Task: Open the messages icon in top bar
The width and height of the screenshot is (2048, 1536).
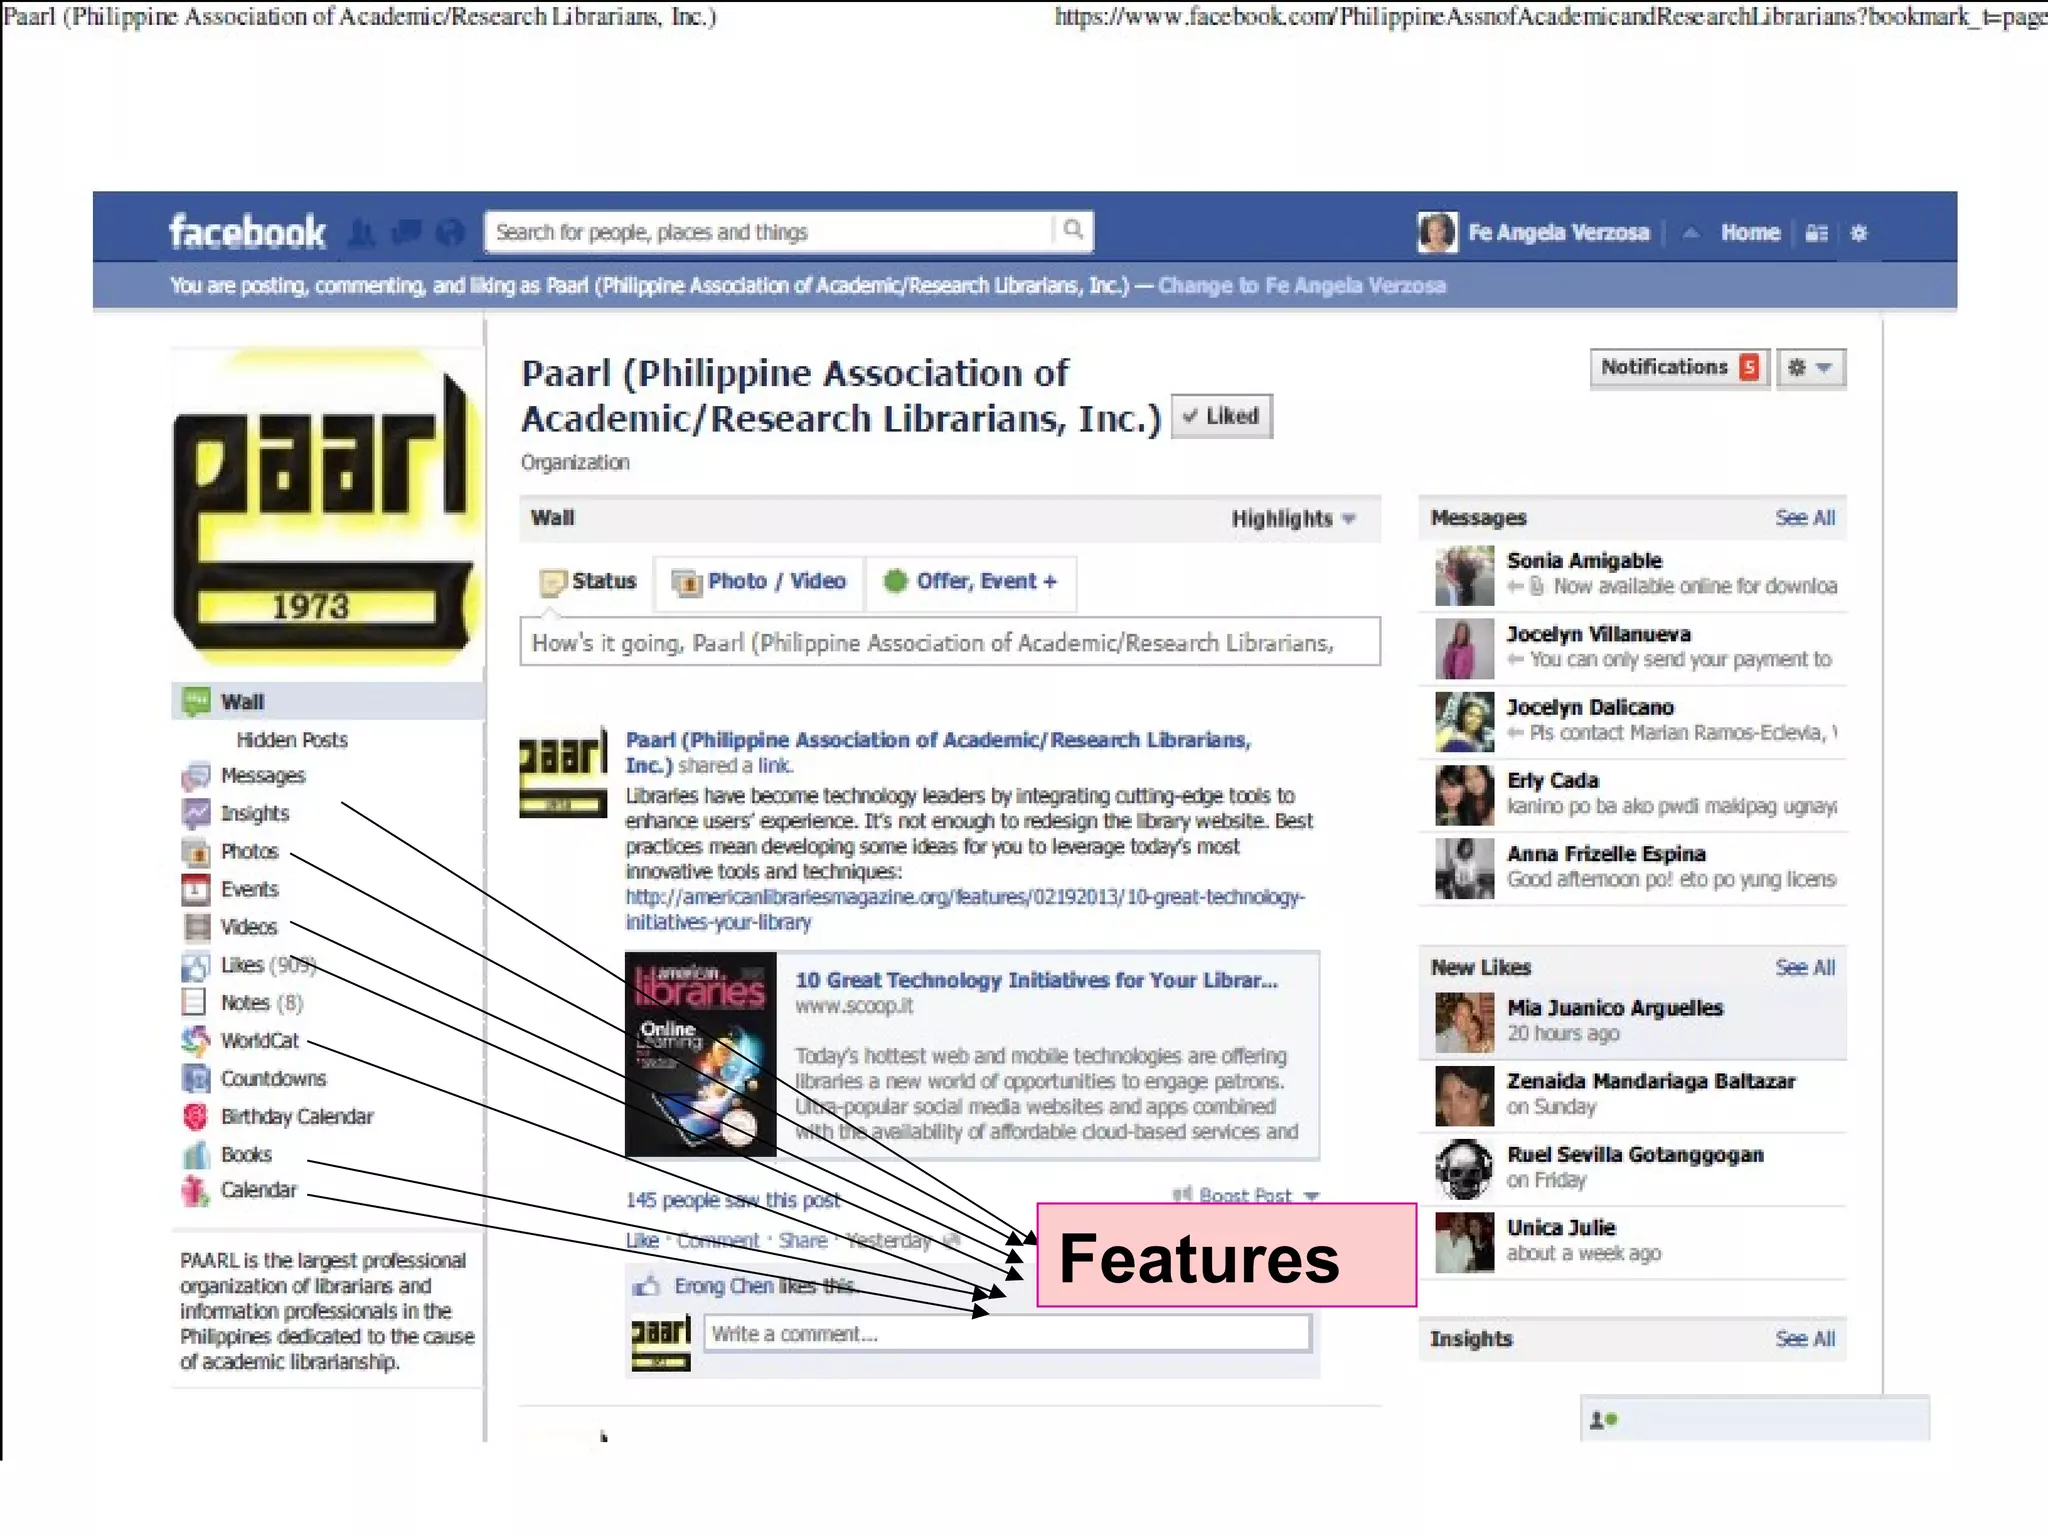Action: 406,233
